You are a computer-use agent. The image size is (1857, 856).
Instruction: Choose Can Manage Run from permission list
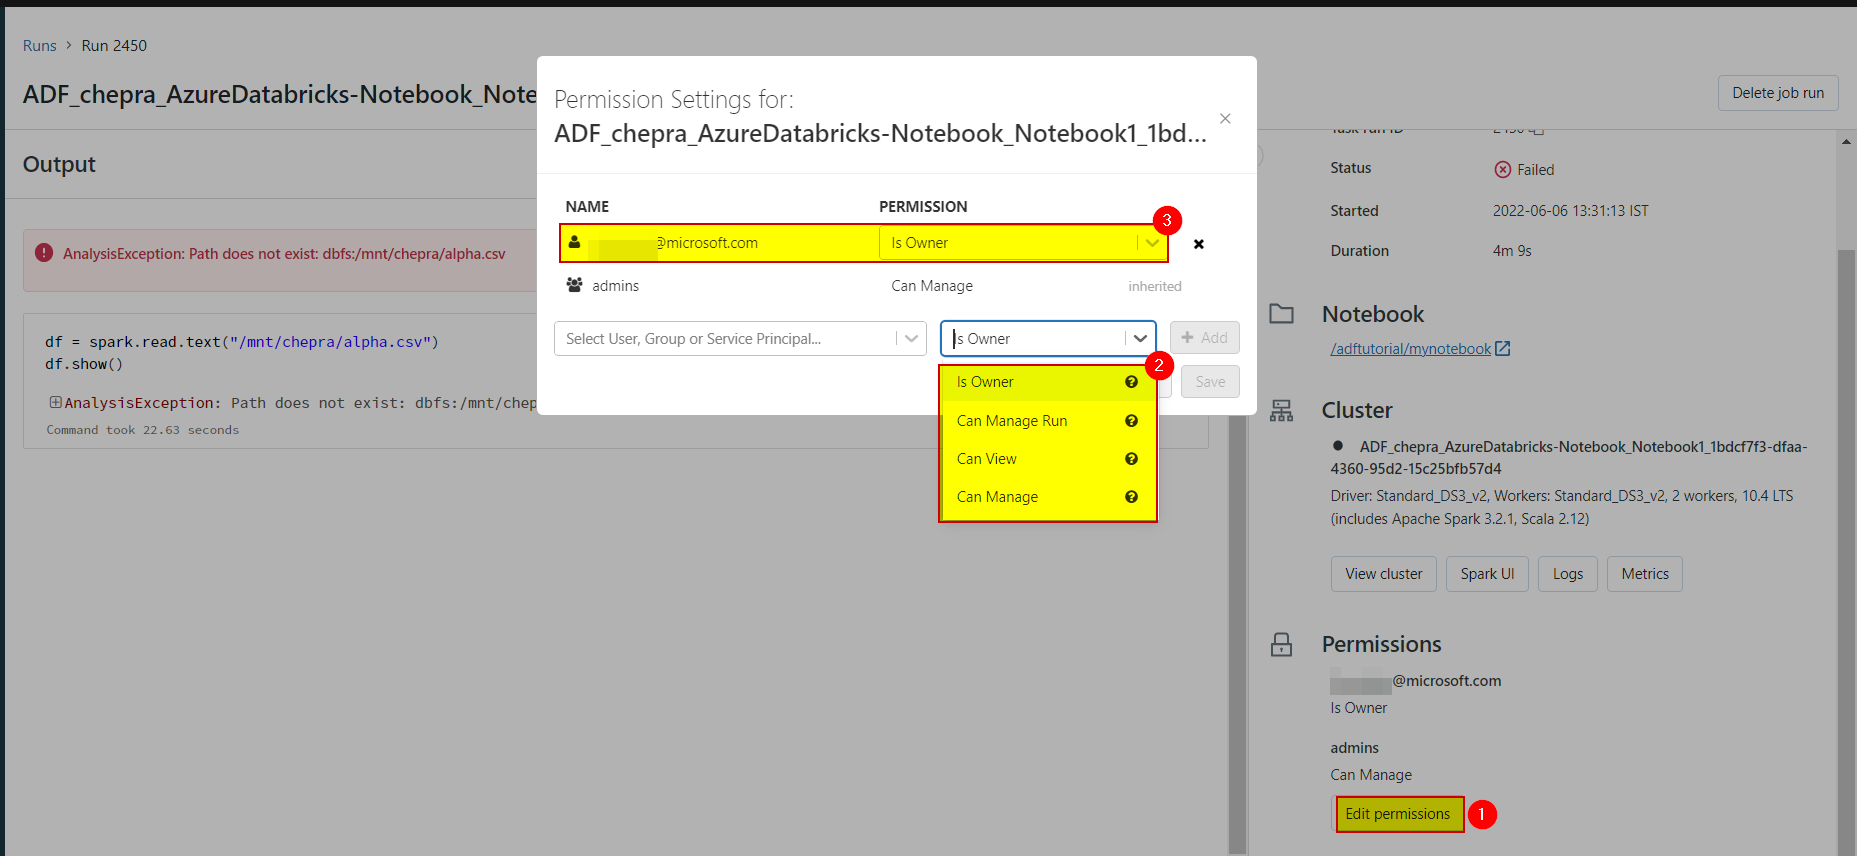pyautogui.click(x=1047, y=421)
